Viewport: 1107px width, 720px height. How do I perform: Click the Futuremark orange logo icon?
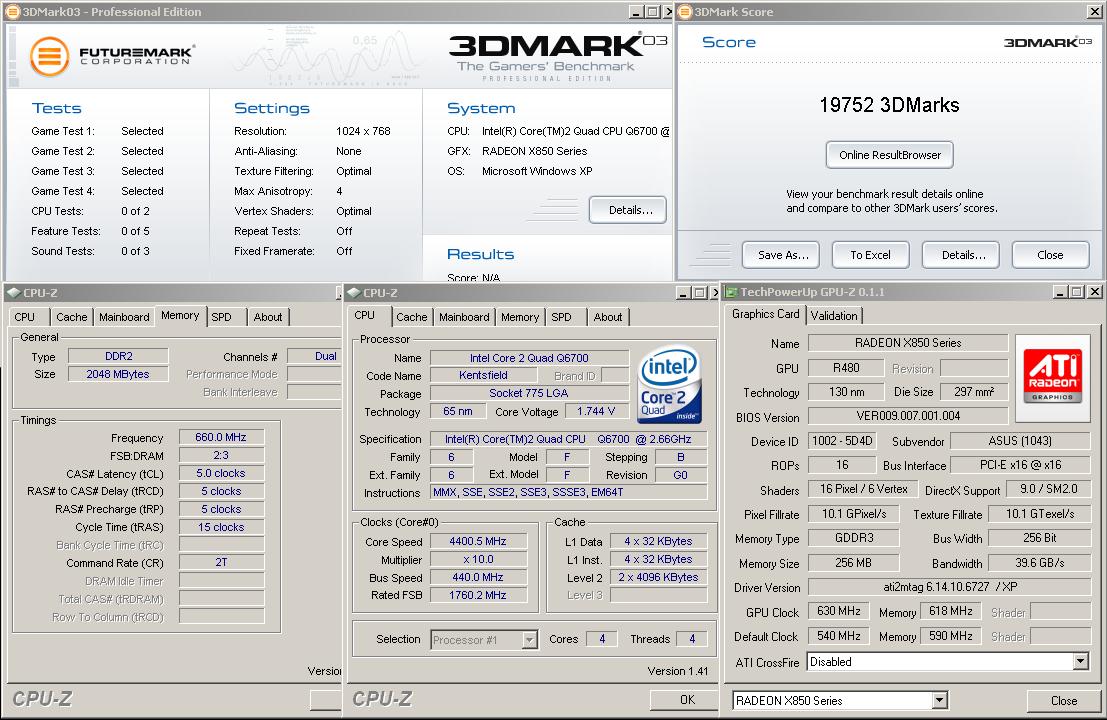point(49,56)
